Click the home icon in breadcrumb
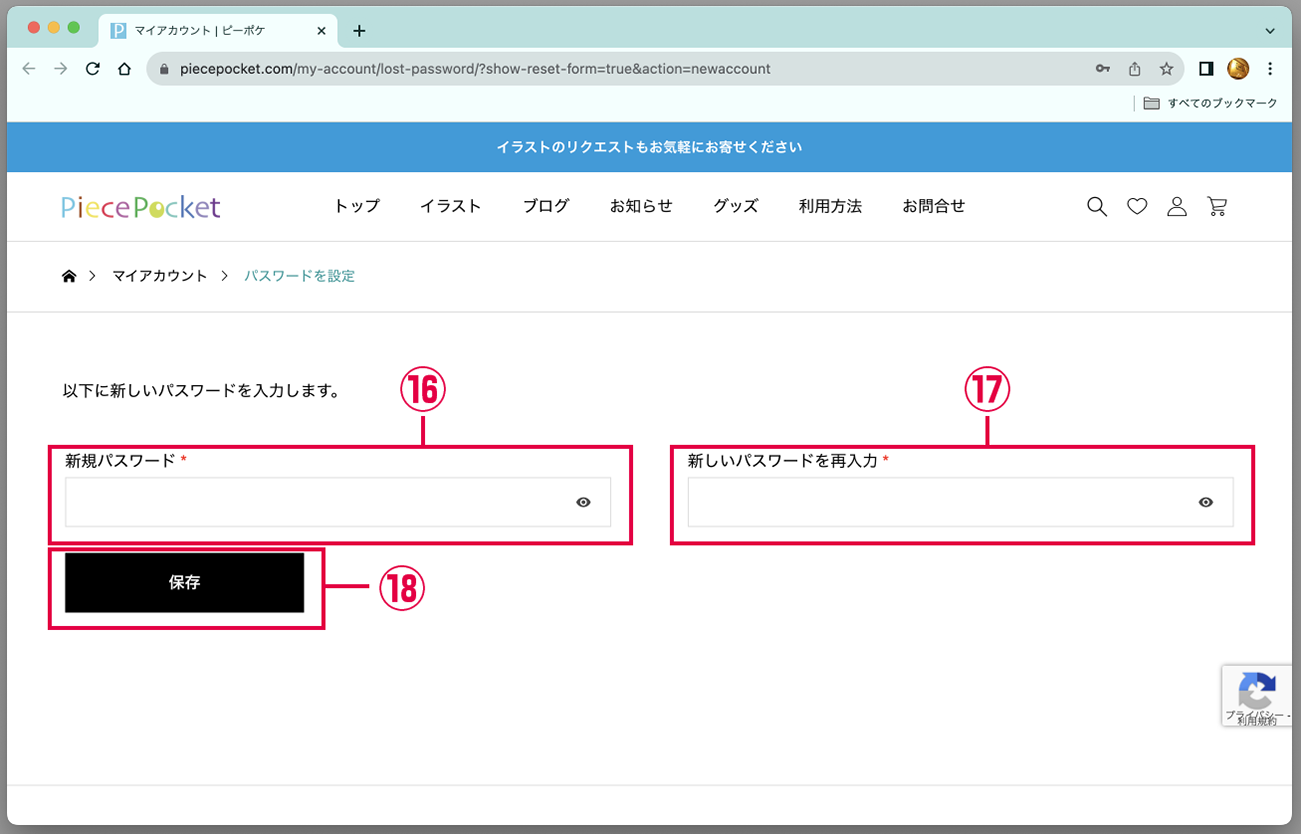 (x=69, y=276)
